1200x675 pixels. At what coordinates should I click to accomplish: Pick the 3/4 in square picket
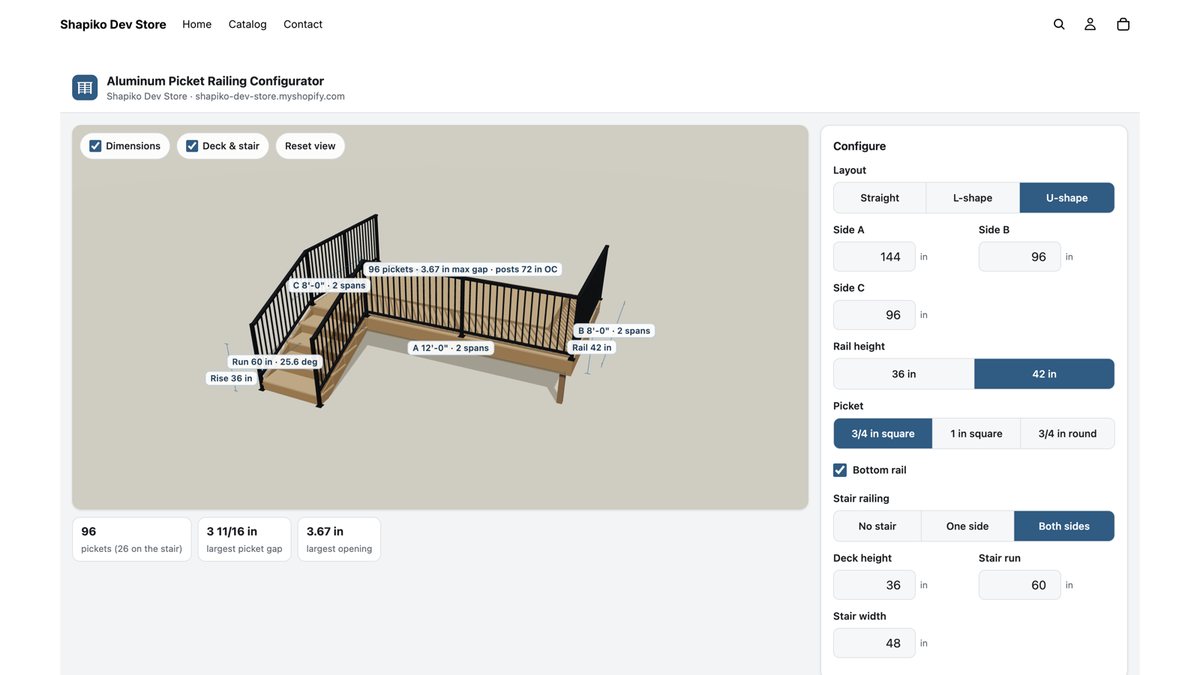pyautogui.click(x=883, y=434)
